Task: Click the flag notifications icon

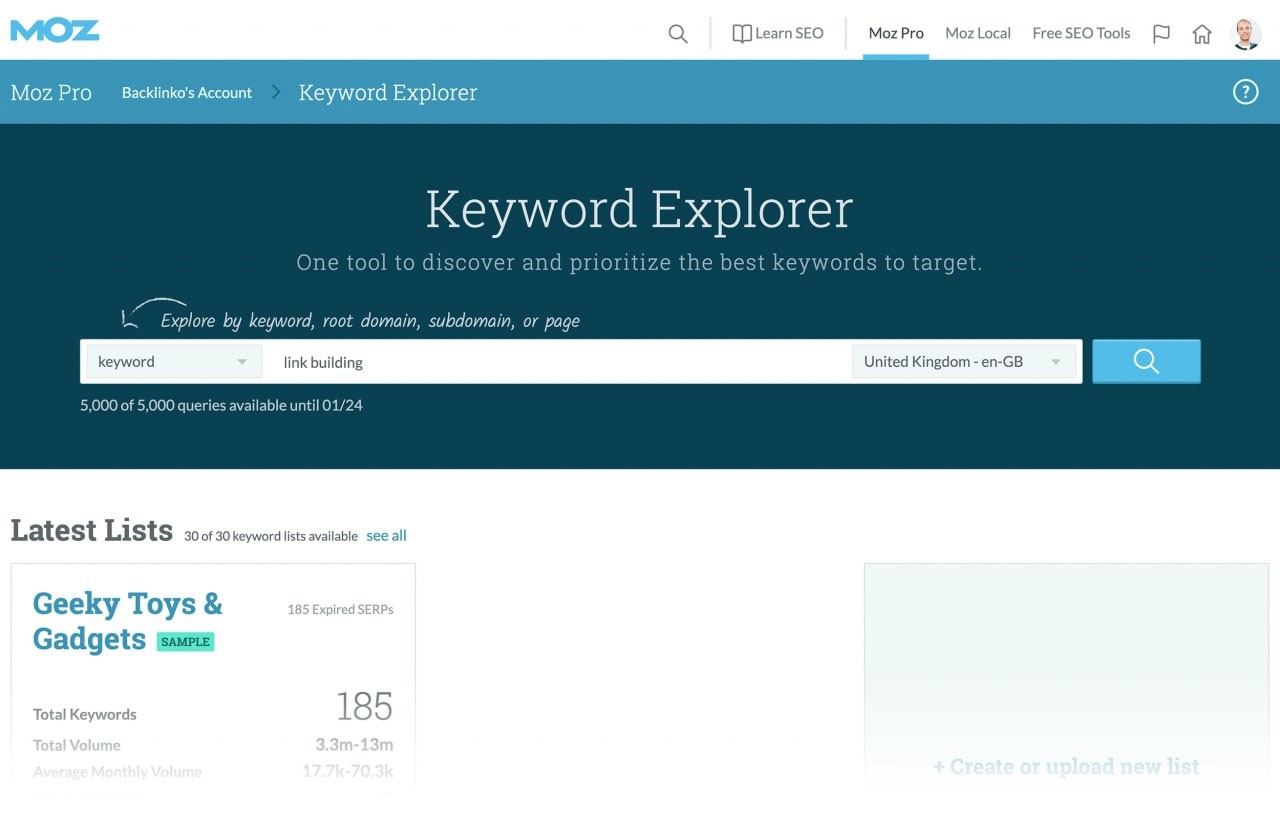Action: [x=1161, y=34]
